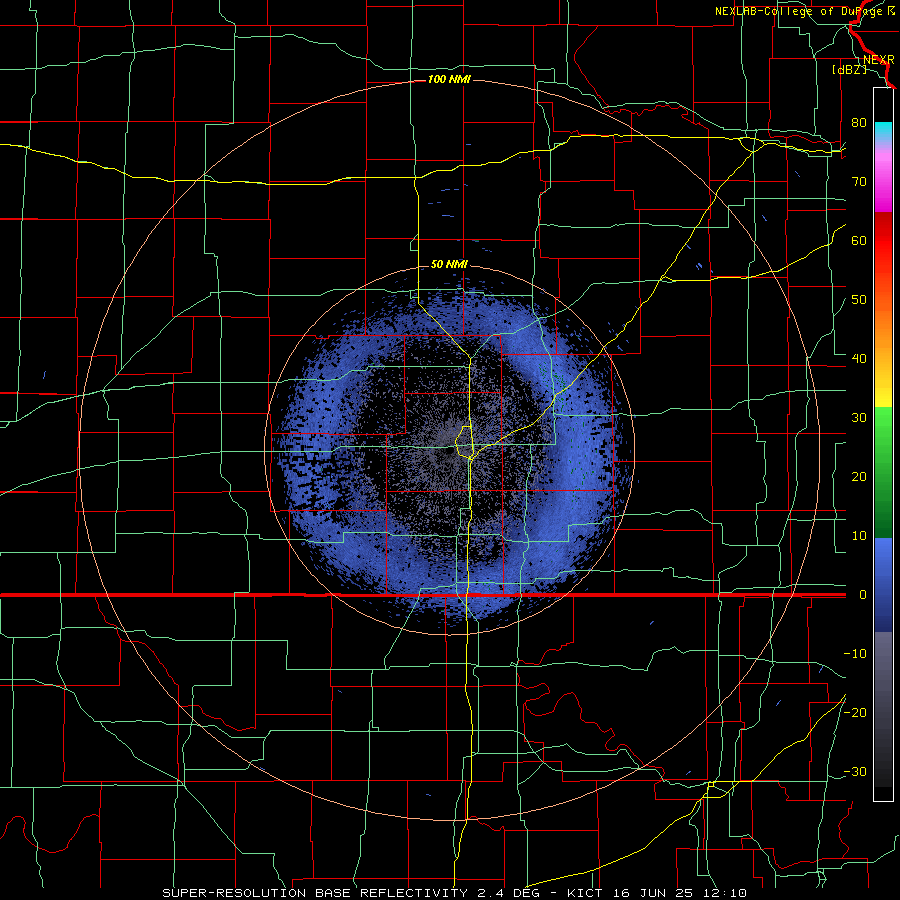Click the blue band of the color bar
The image size is (900, 900).
[x=883, y=584]
